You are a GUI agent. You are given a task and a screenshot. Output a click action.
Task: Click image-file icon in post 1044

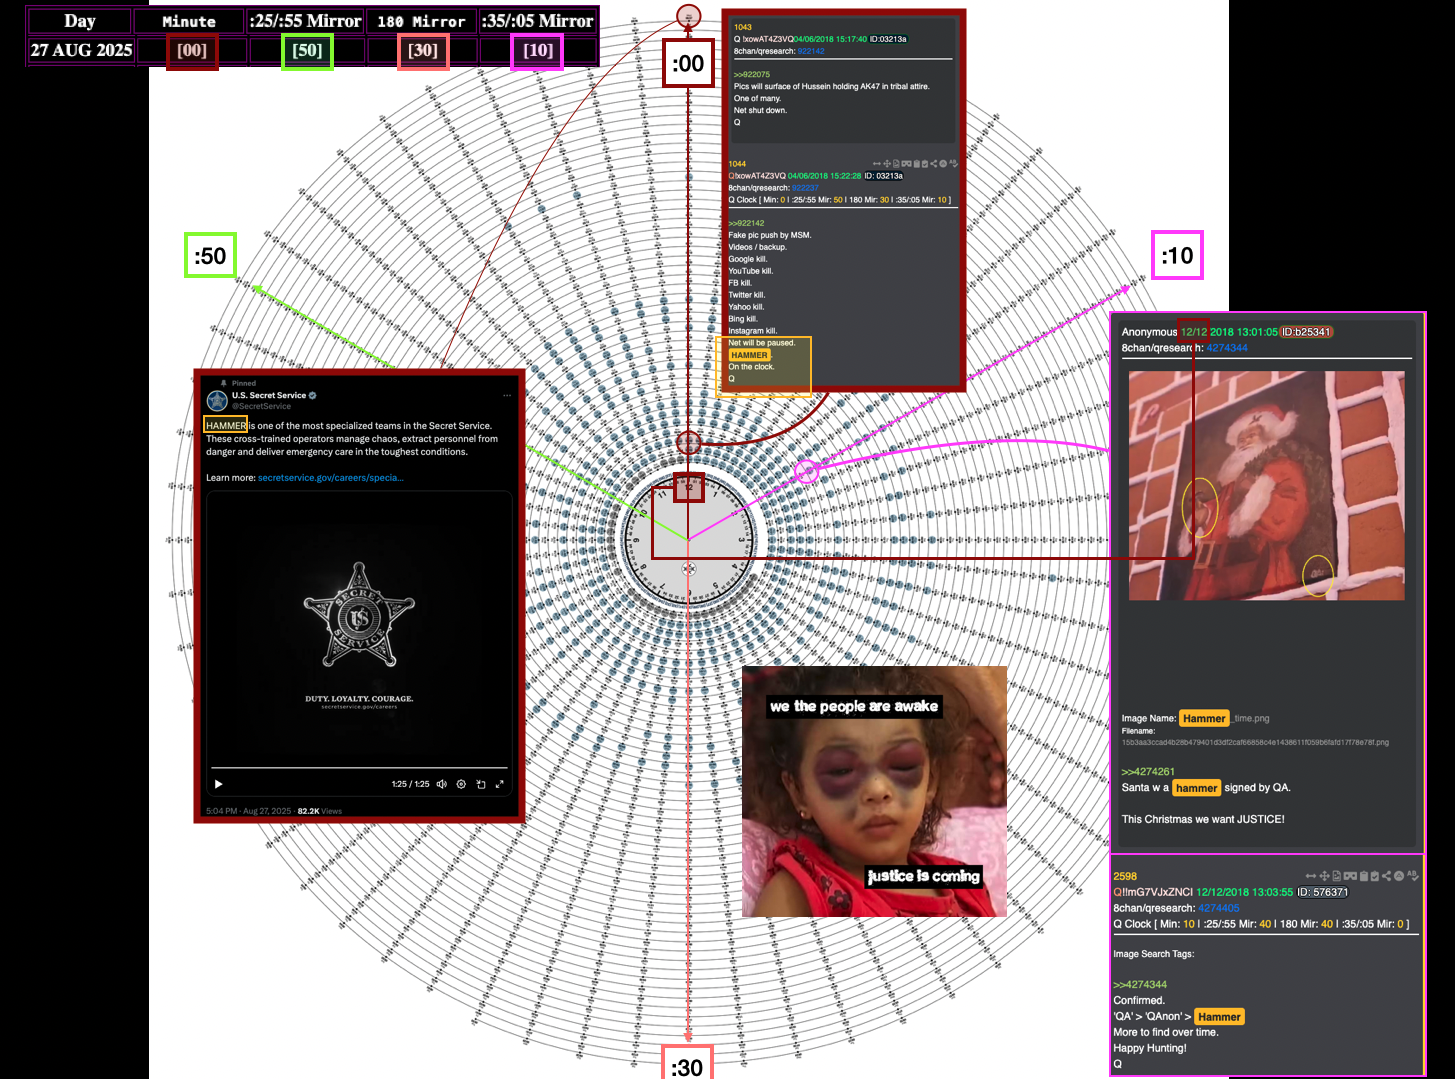[896, 164]
